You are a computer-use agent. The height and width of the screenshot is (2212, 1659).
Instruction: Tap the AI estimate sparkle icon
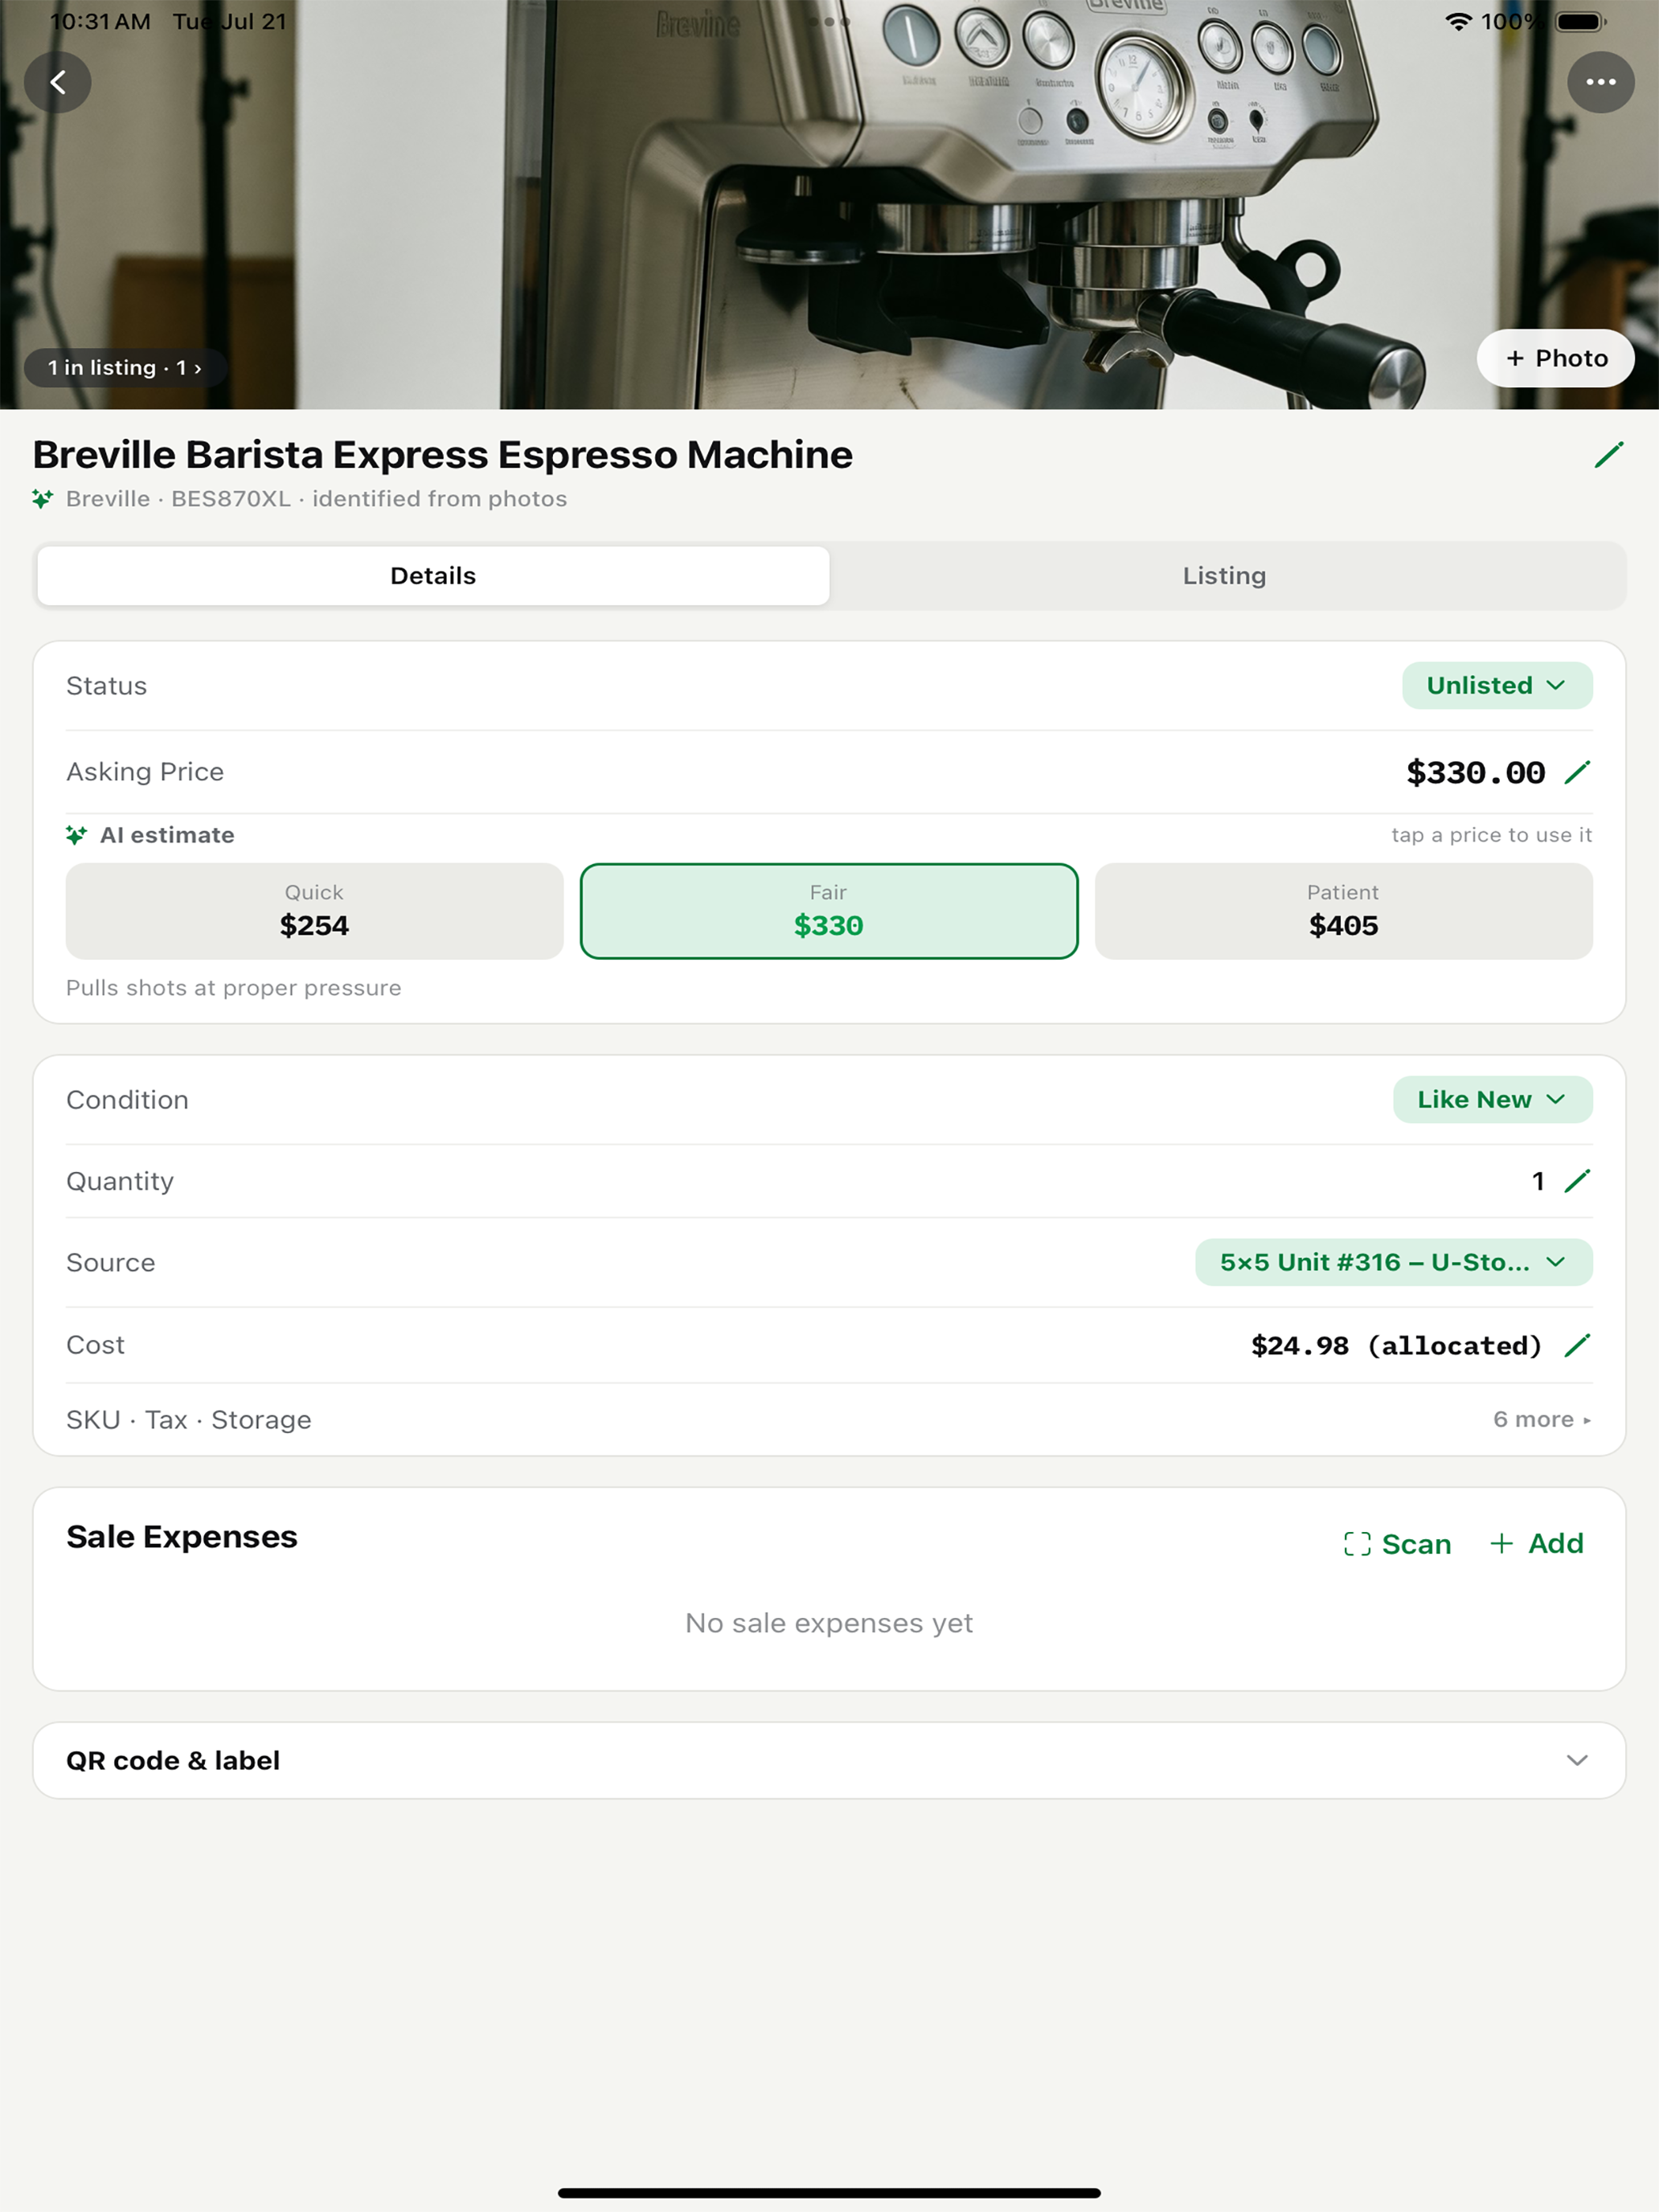click(76, 835)
